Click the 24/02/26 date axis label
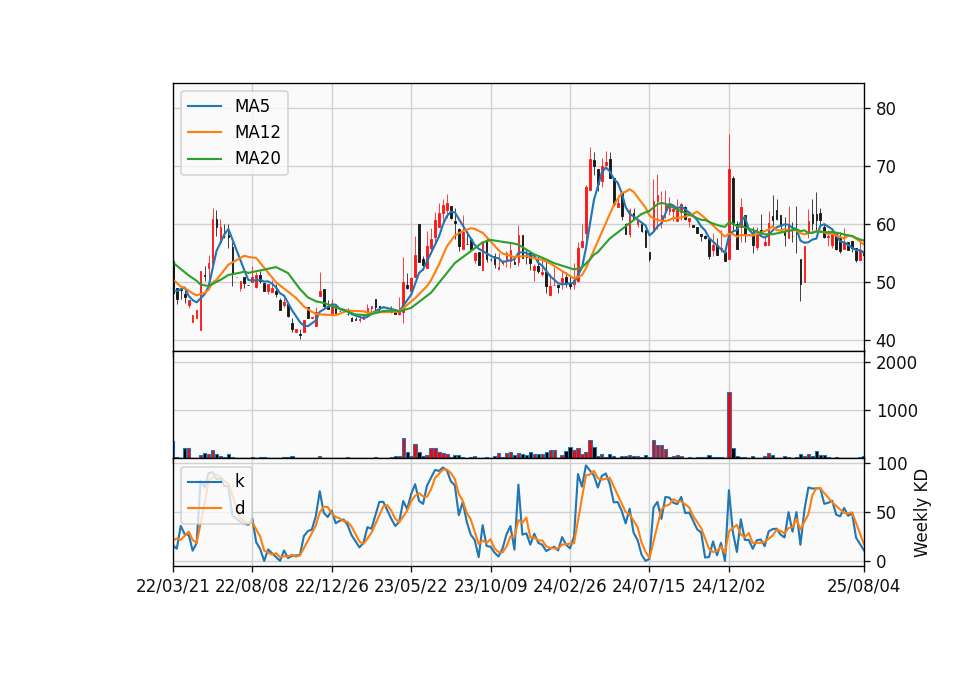960x690 pixels. tap(569, 586)
